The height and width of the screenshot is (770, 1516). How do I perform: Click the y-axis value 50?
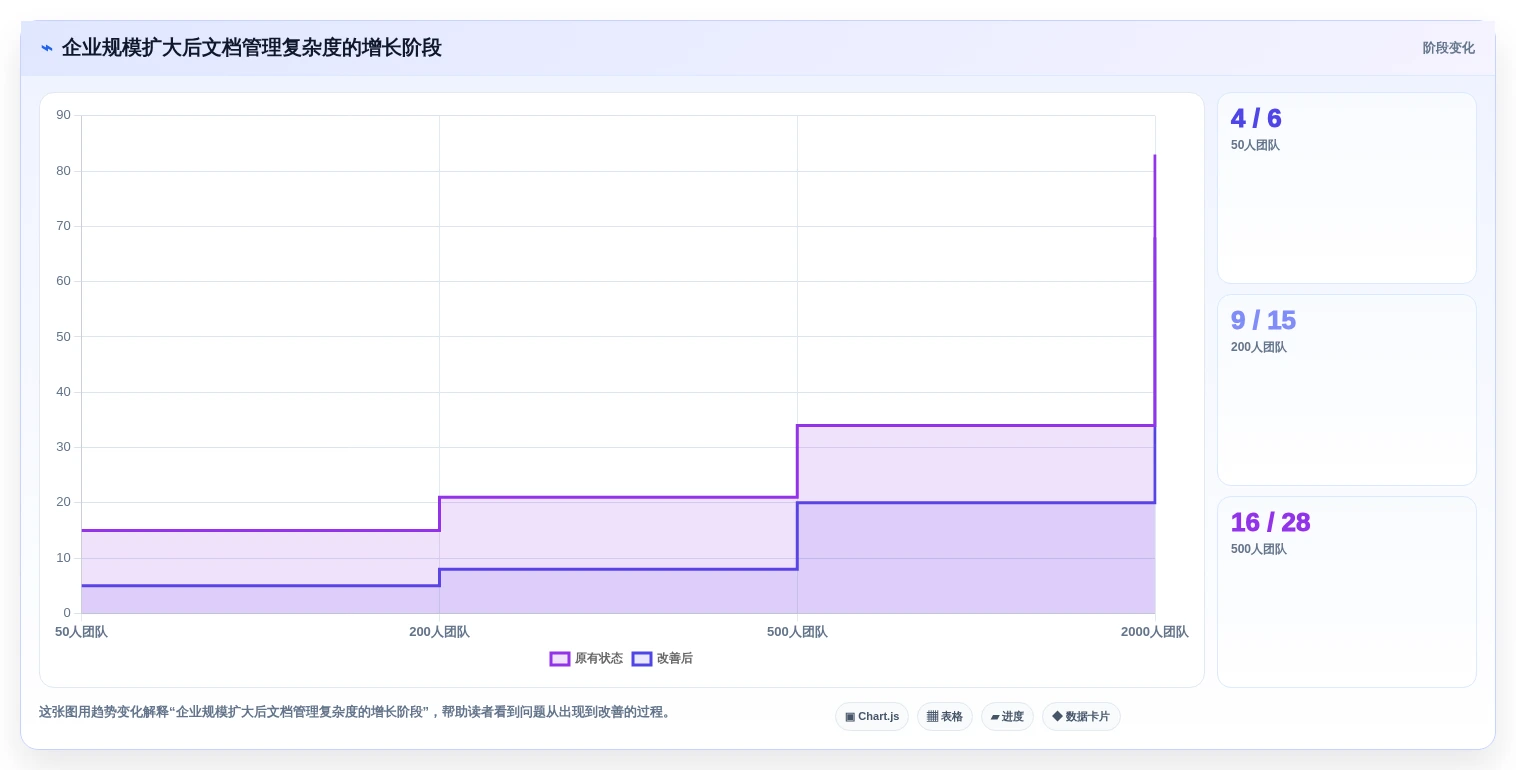coord(64,337)
